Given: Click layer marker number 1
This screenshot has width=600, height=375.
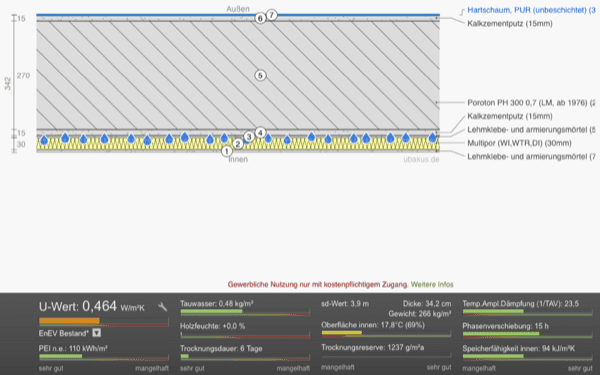Looking at the screenshot, I should pos(227,151).
